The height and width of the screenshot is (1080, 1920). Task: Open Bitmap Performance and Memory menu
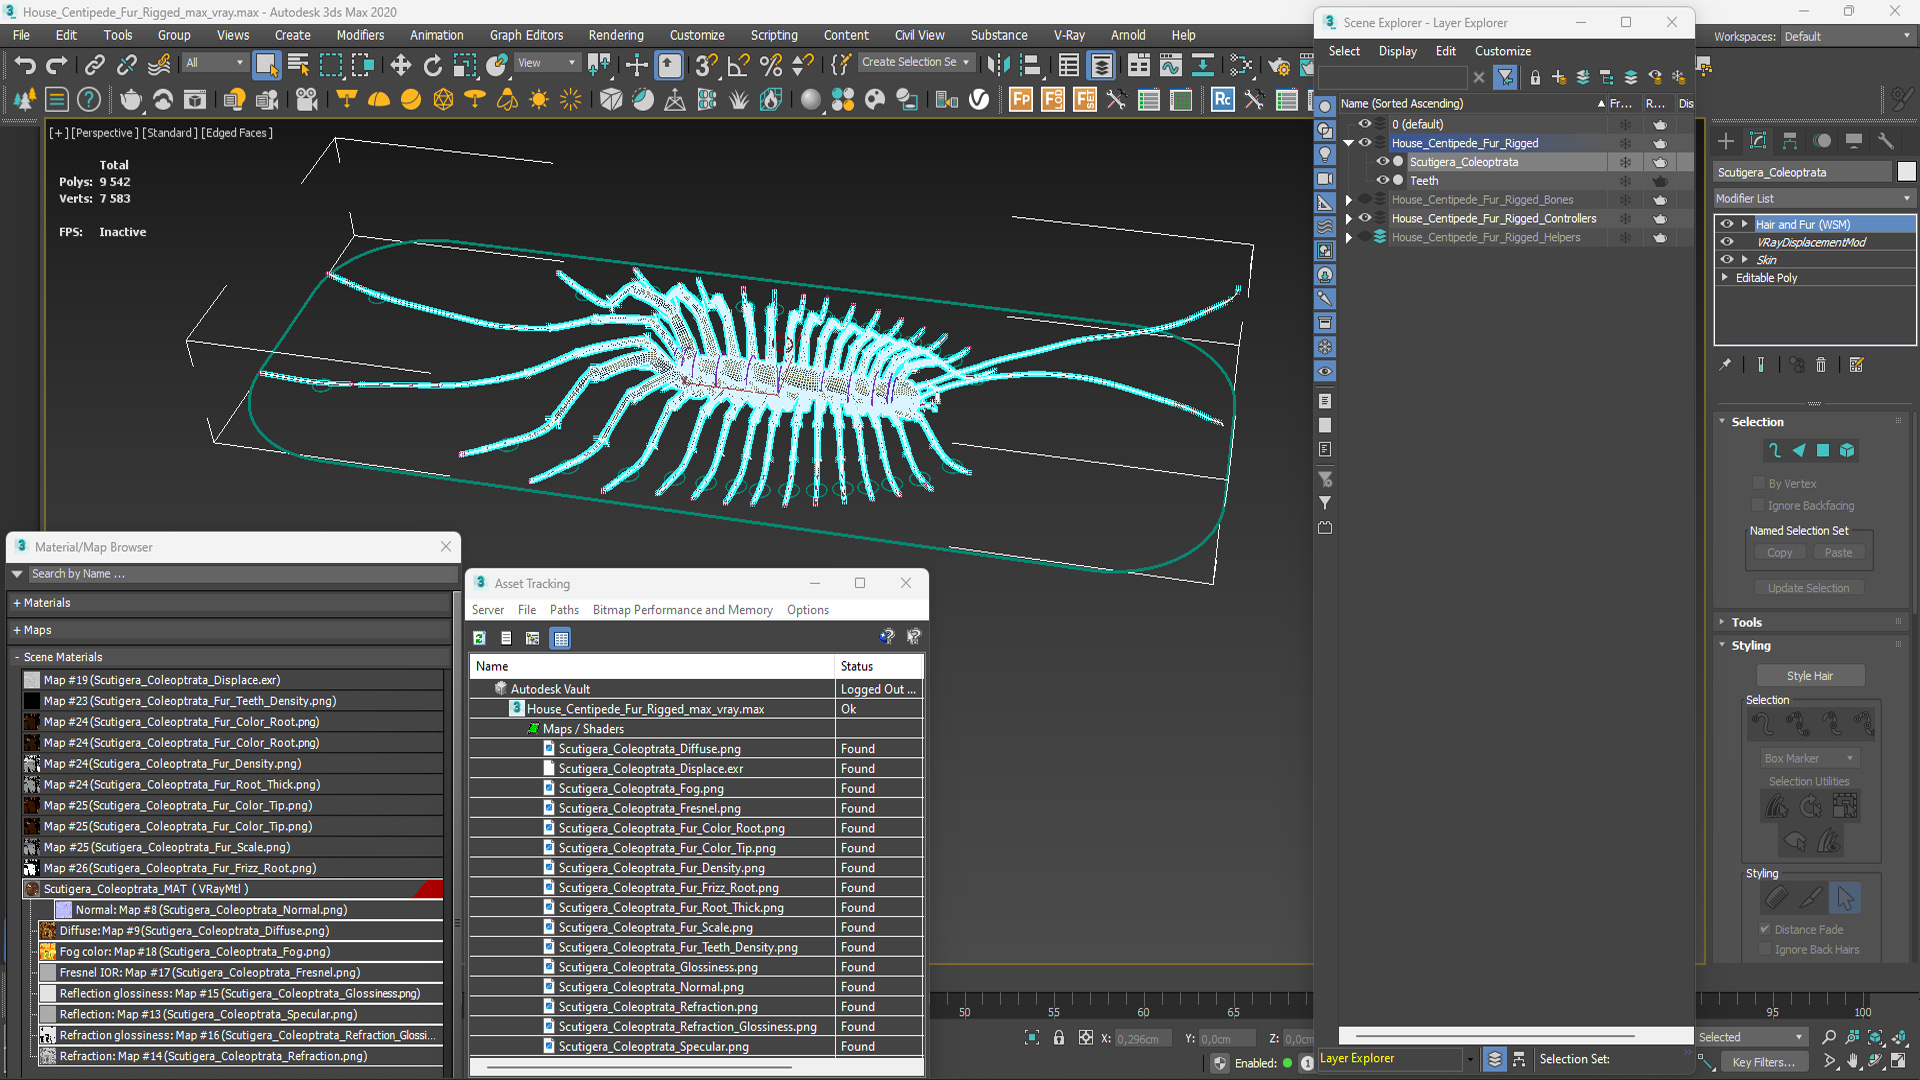(682, 610)
